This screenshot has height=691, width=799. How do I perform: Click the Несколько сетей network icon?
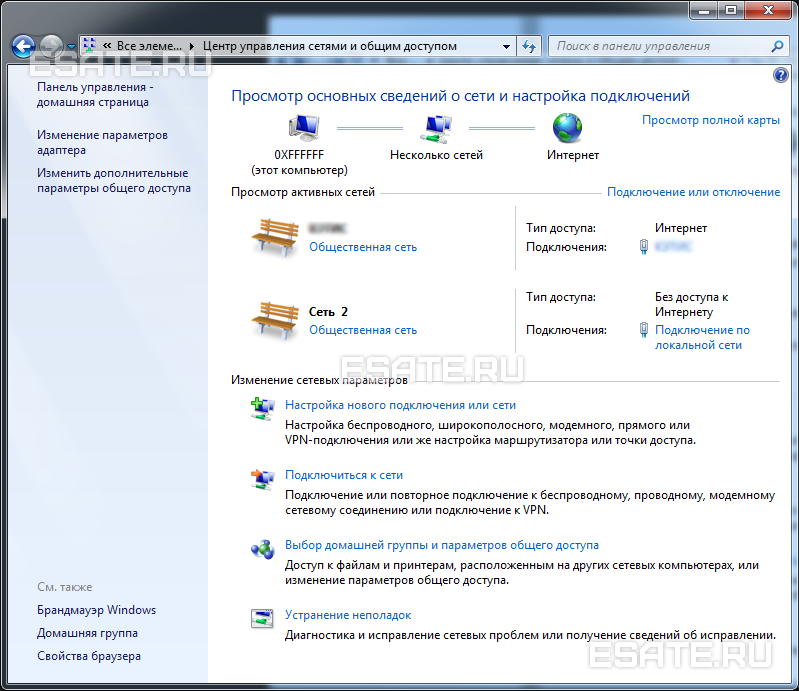pyautogui.click(x=435, y=128)
